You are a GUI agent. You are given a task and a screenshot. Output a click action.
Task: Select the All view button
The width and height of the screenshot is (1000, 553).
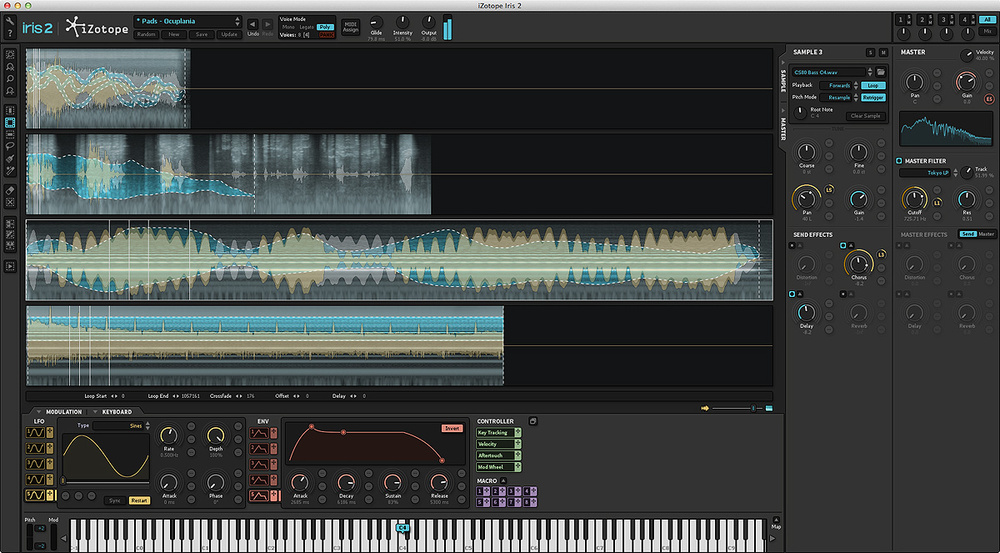(988, 20)
